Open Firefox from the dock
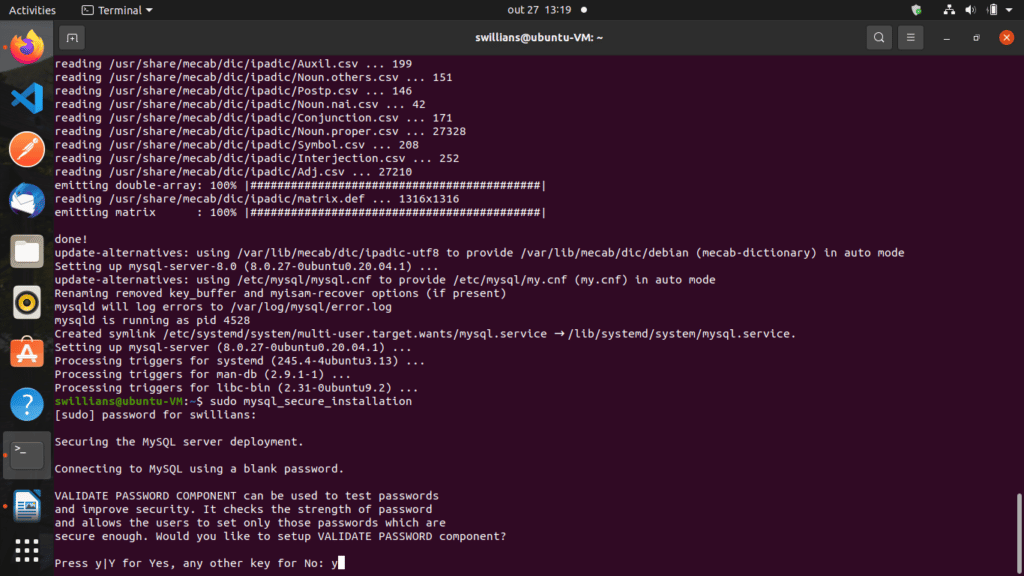Image resolution: width=1024 pixels, height=576 pixels. pos(27,46)
